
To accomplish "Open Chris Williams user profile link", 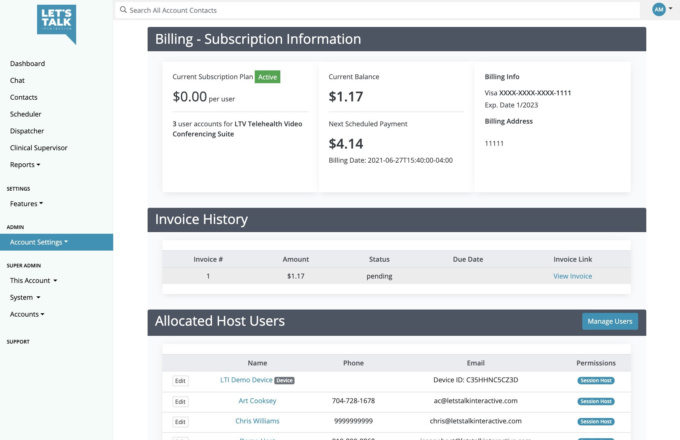I will tap(257, 421).
